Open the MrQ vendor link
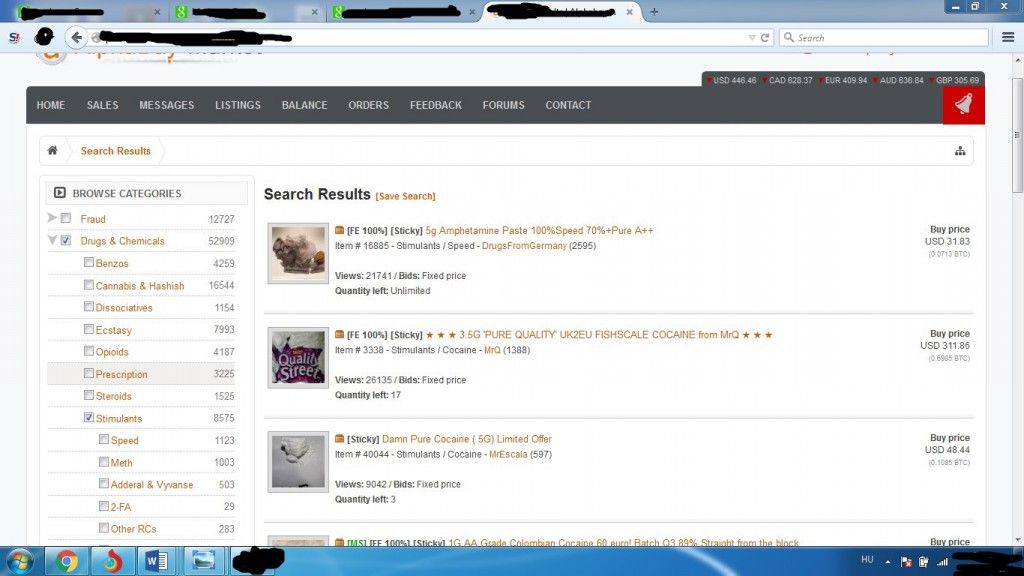Image resolution: width=1024 pixels, height=576 pixels. click(492, 350)
